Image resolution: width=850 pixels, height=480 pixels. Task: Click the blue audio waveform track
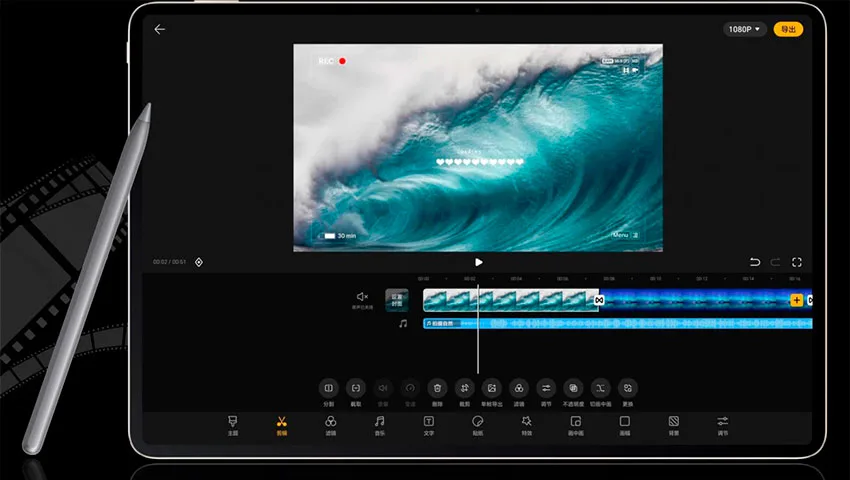point(617,323)
